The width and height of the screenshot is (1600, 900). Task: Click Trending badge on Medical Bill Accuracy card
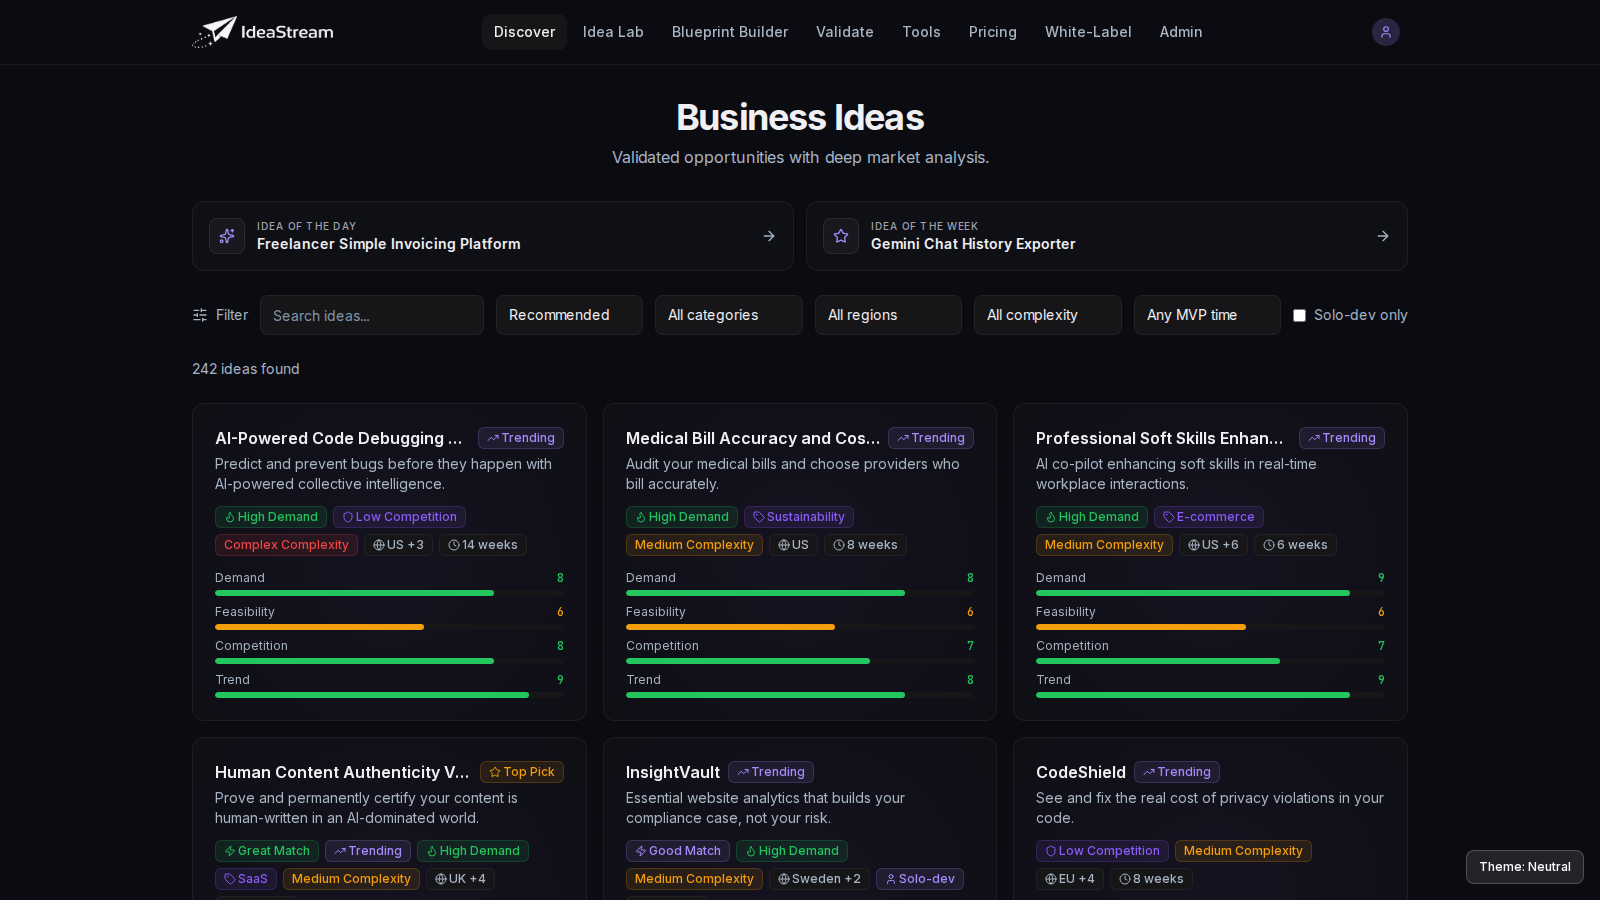[x=931, y=438]
